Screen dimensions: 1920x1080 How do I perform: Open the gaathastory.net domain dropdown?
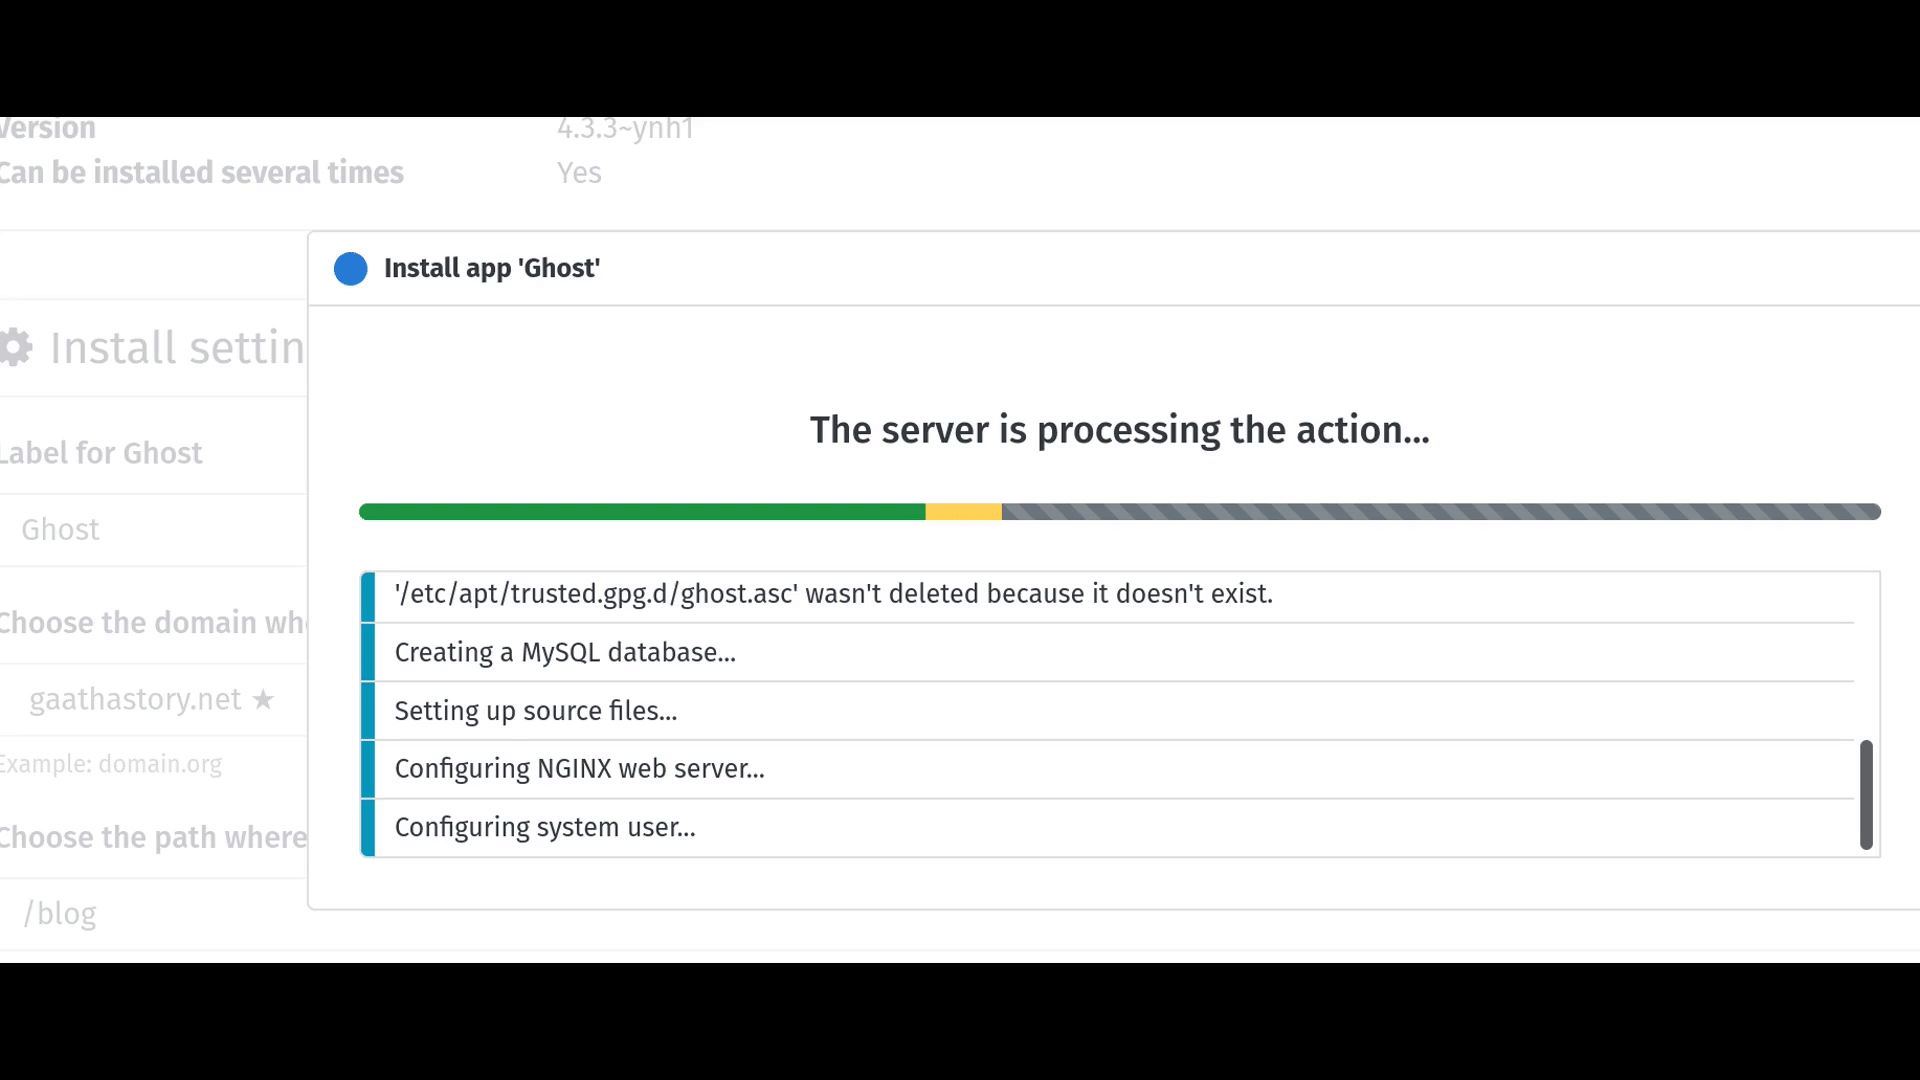coord(154,700)
